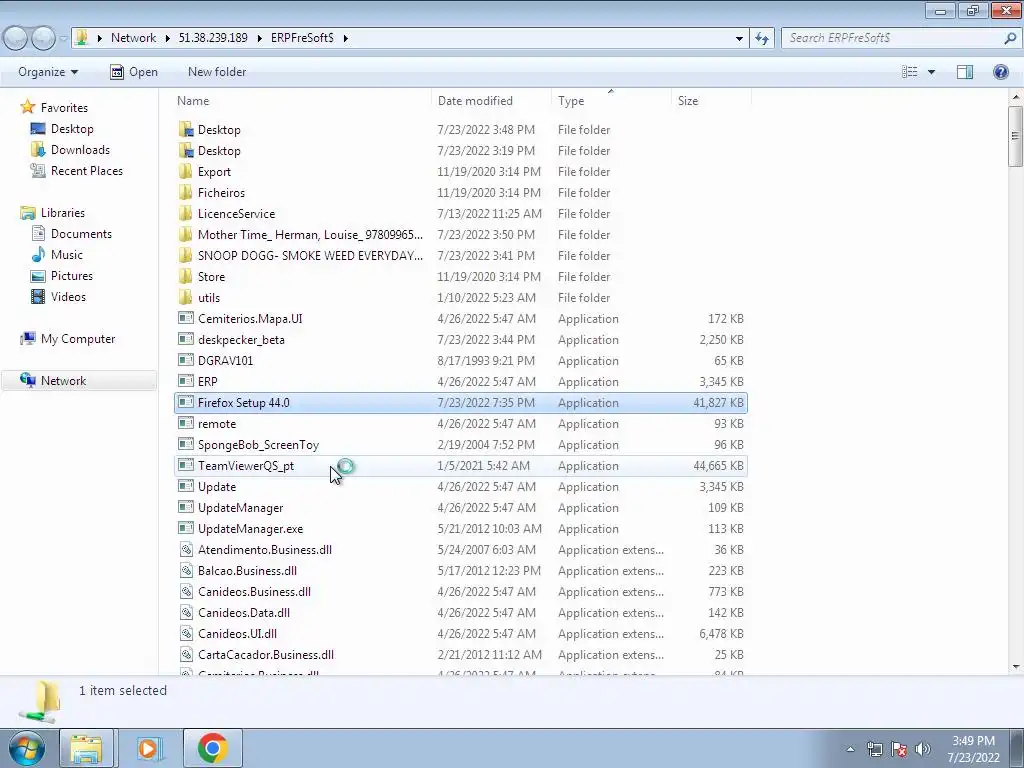Viewport: 1024px width, 768px height.
Task: Toggle the preview pane icon
Action: tap(965, 72)
